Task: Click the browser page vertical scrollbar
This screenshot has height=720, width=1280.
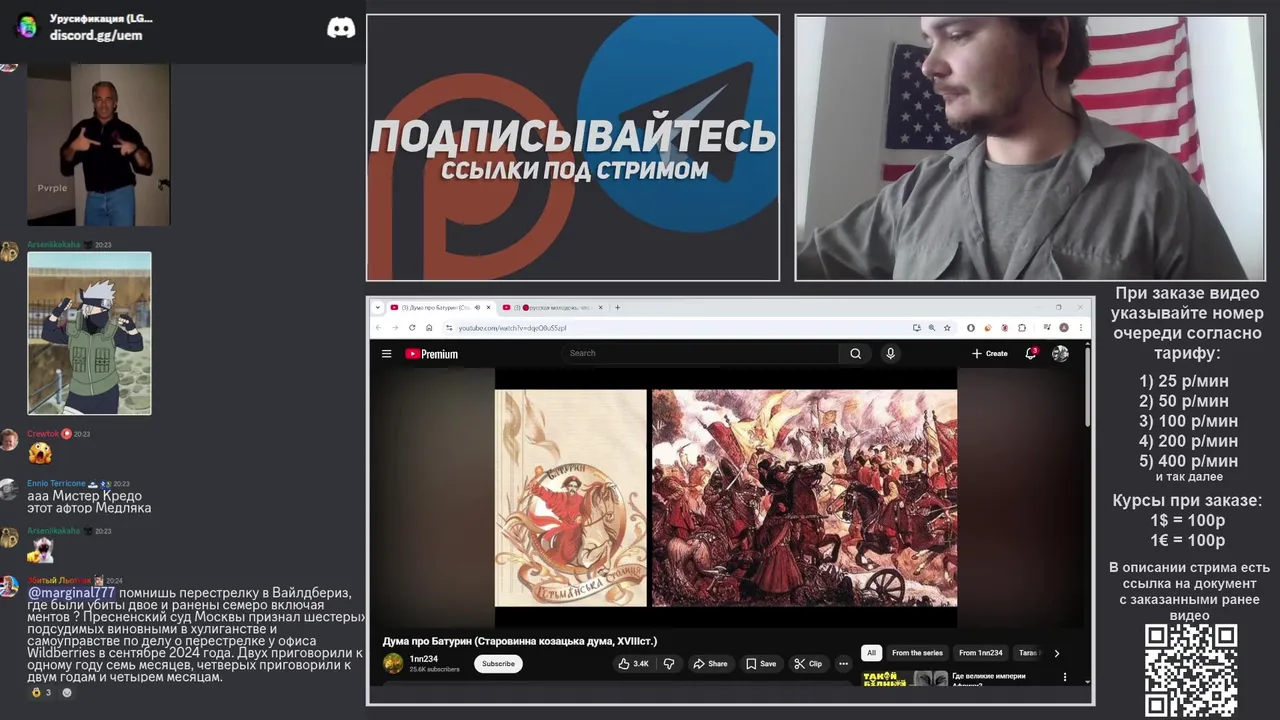Action: coord(1088,385)
